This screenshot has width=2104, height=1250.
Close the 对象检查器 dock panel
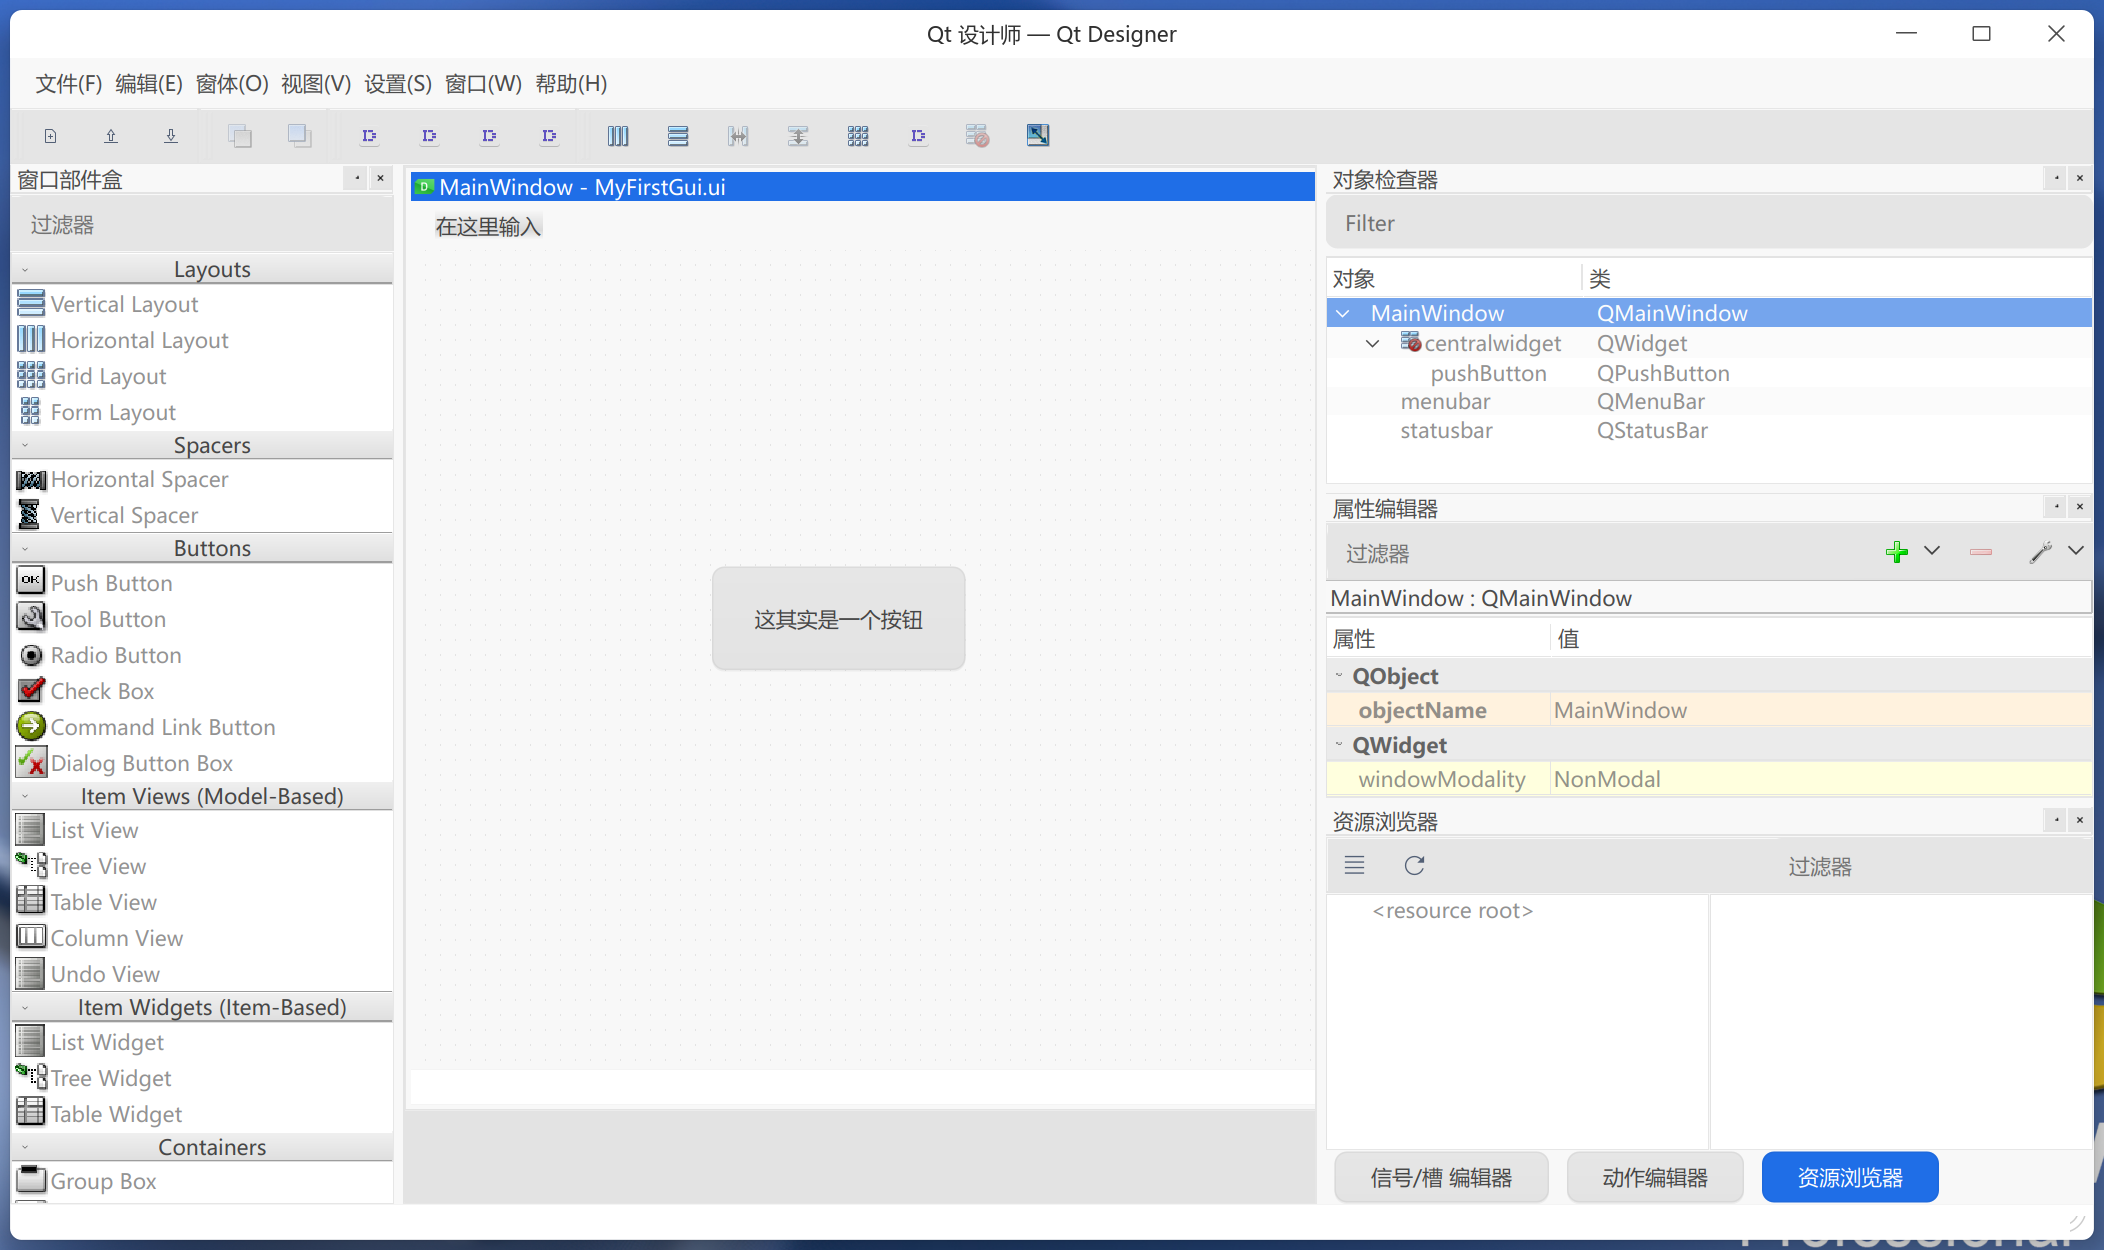pyautogui.click(x=2080, y=178)
